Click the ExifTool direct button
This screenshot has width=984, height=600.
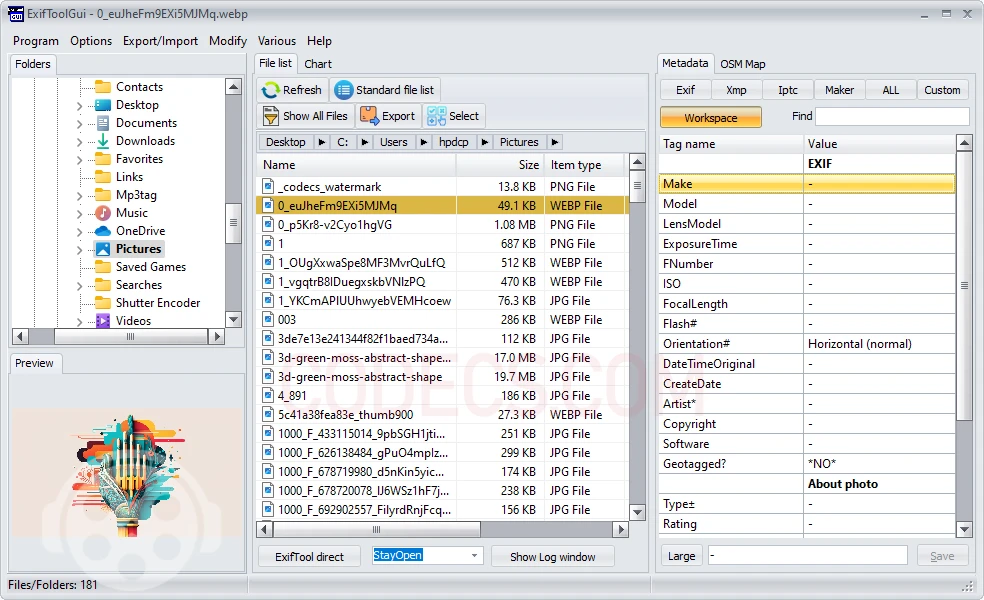310,557
